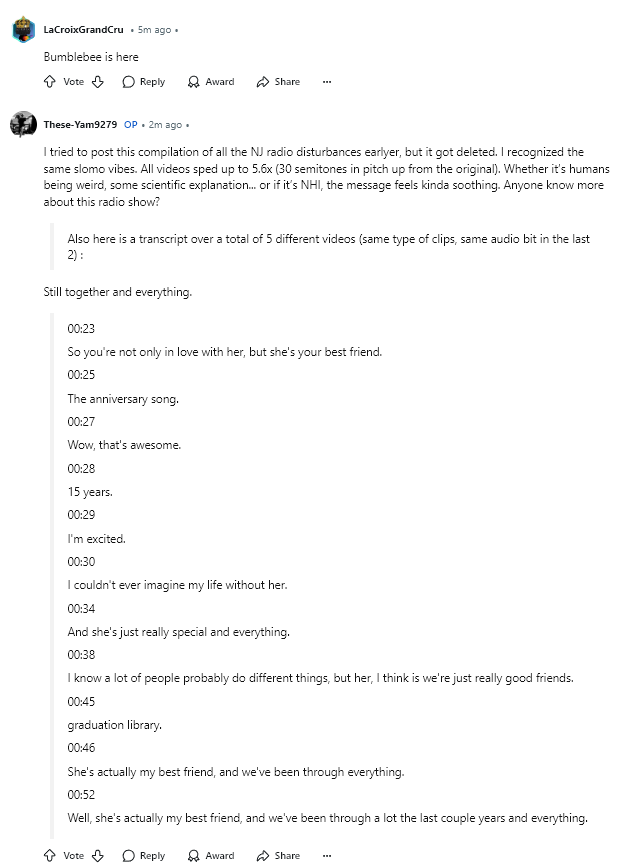Image resolution: width=619 pixels, height=866 pixels.
Task: Downvote LaCroixGrandCru's comment
Action: coord(98,82)
